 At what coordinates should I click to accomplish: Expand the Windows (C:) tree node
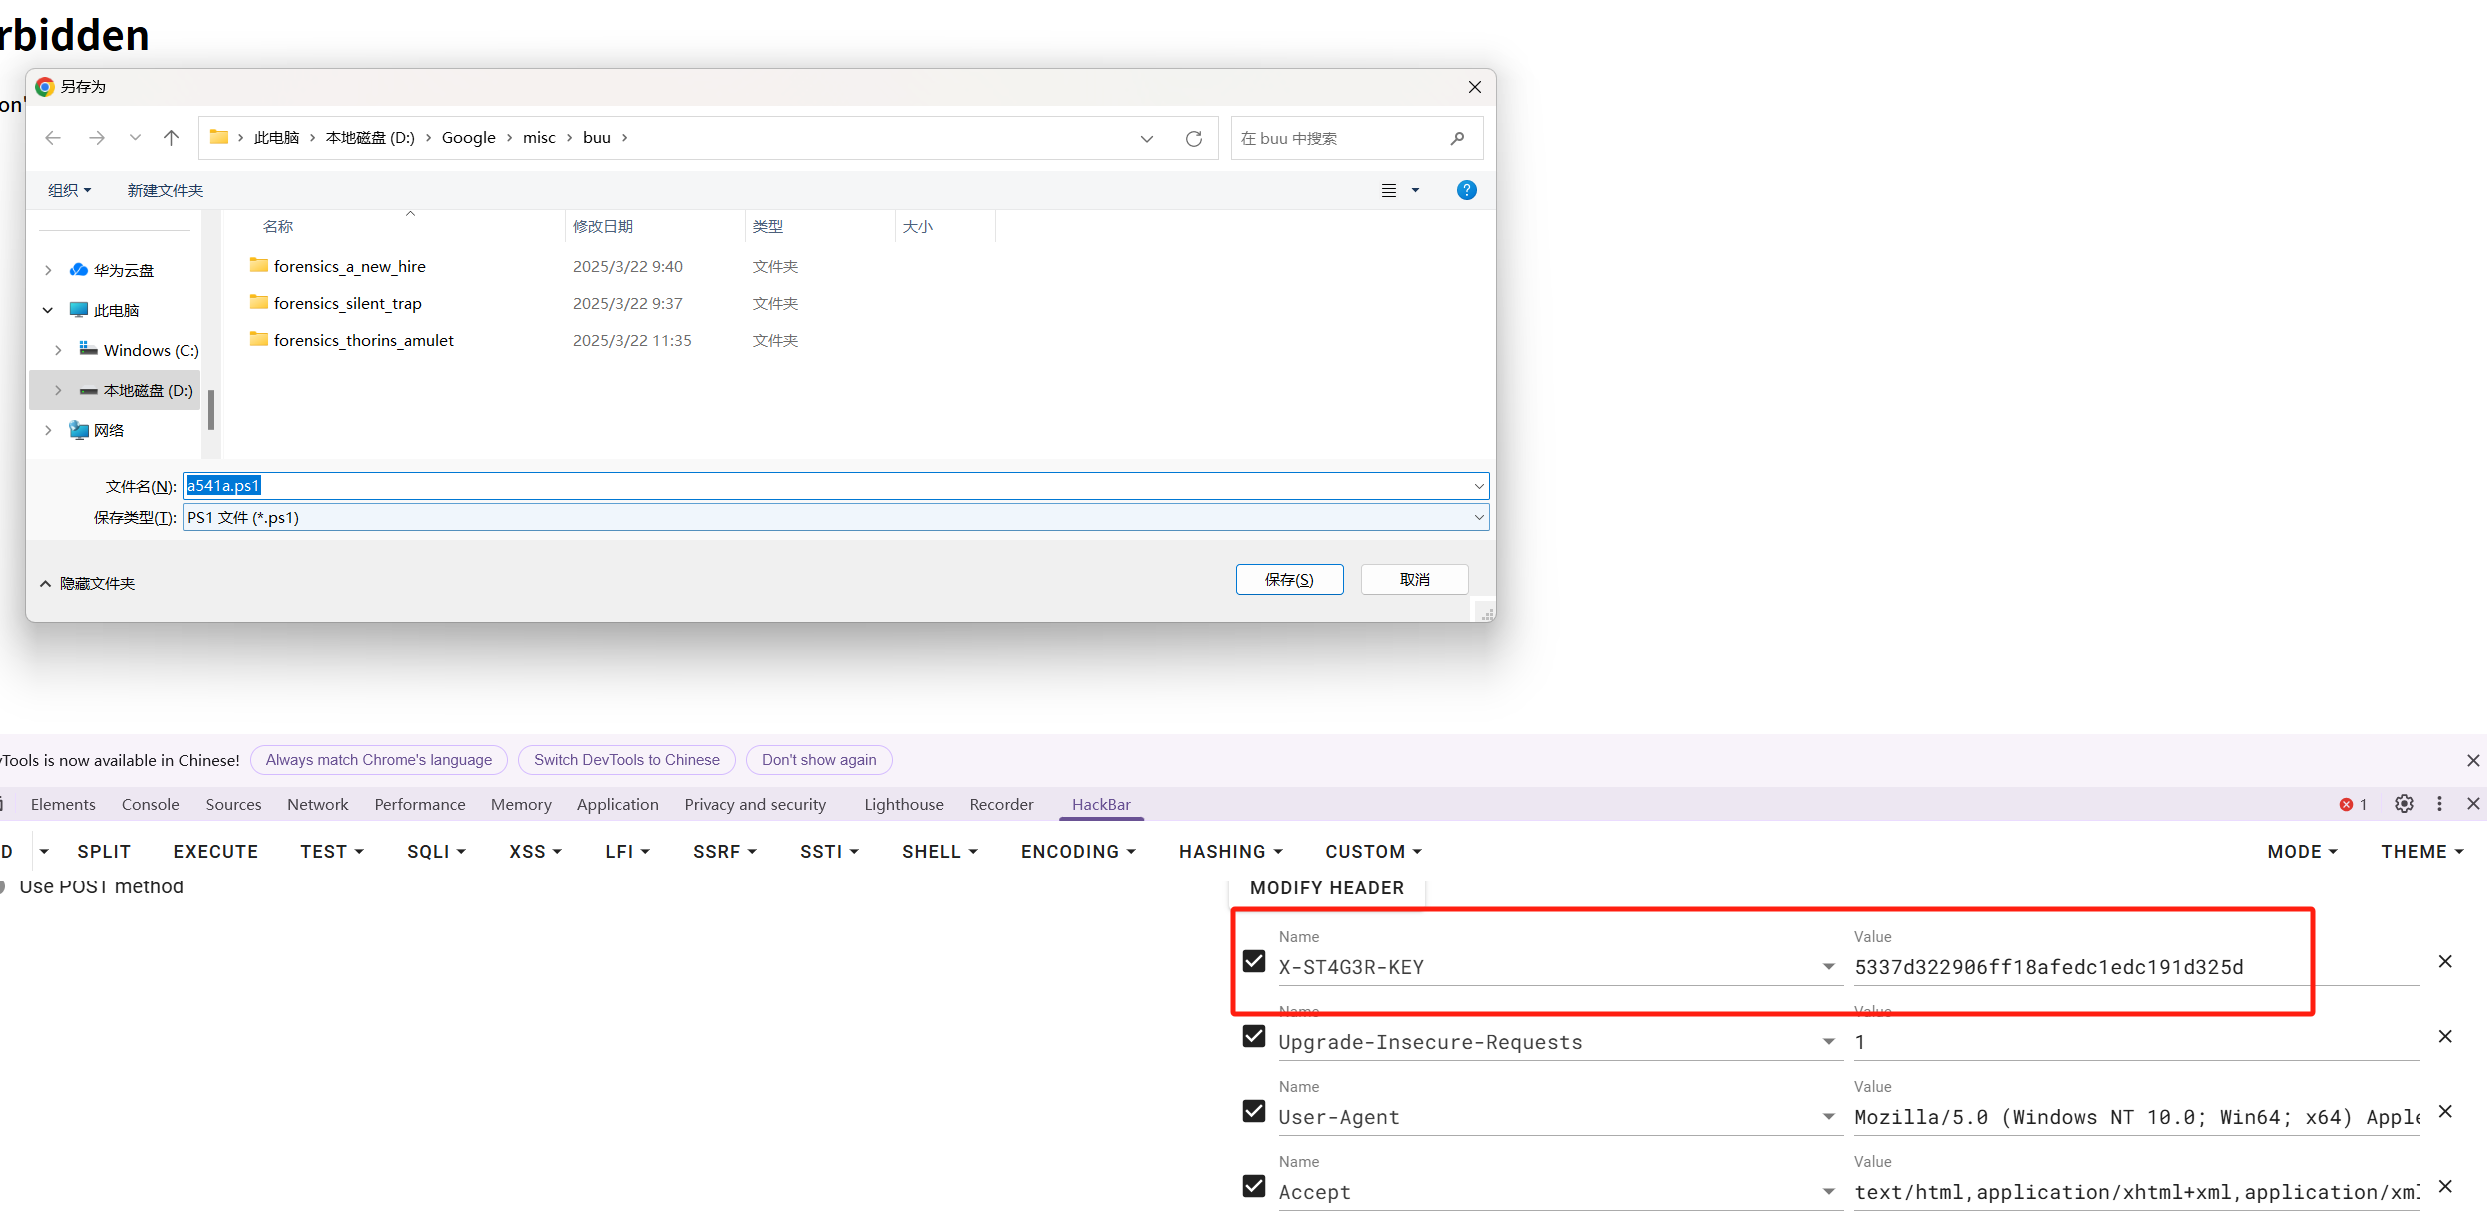click(58, 350)
